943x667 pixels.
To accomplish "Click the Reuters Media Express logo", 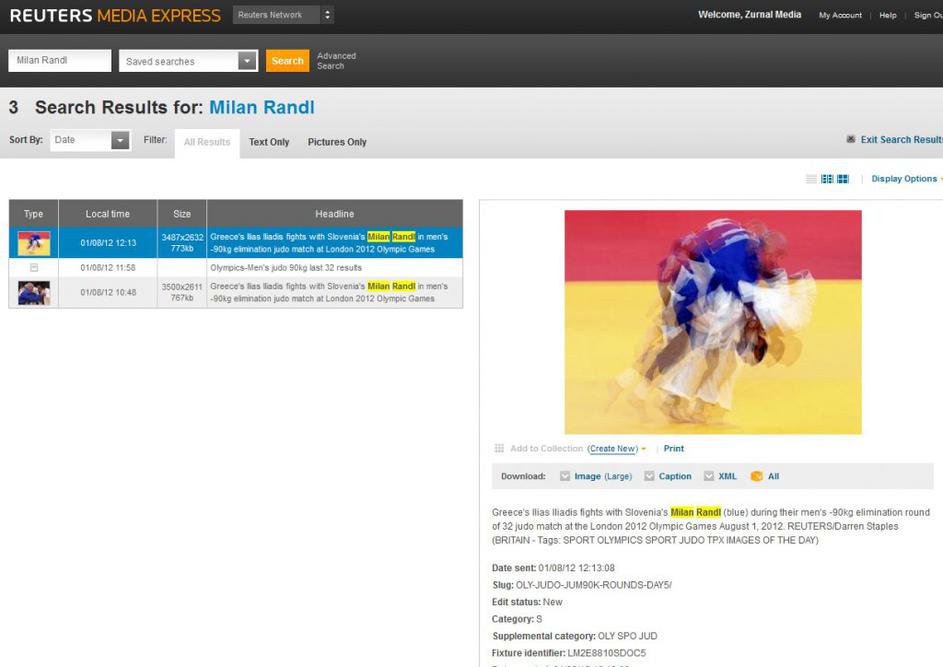I will (x=115, y=16).
